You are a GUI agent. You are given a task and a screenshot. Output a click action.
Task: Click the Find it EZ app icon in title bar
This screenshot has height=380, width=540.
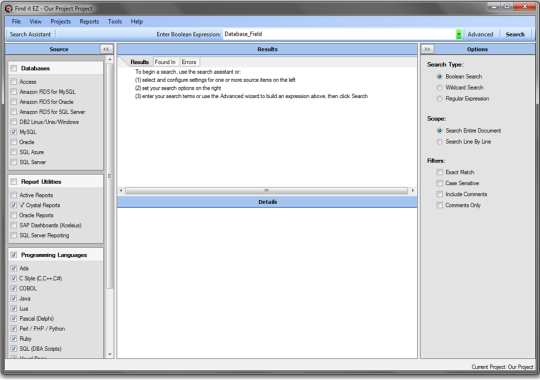click(x=9, y=8)
